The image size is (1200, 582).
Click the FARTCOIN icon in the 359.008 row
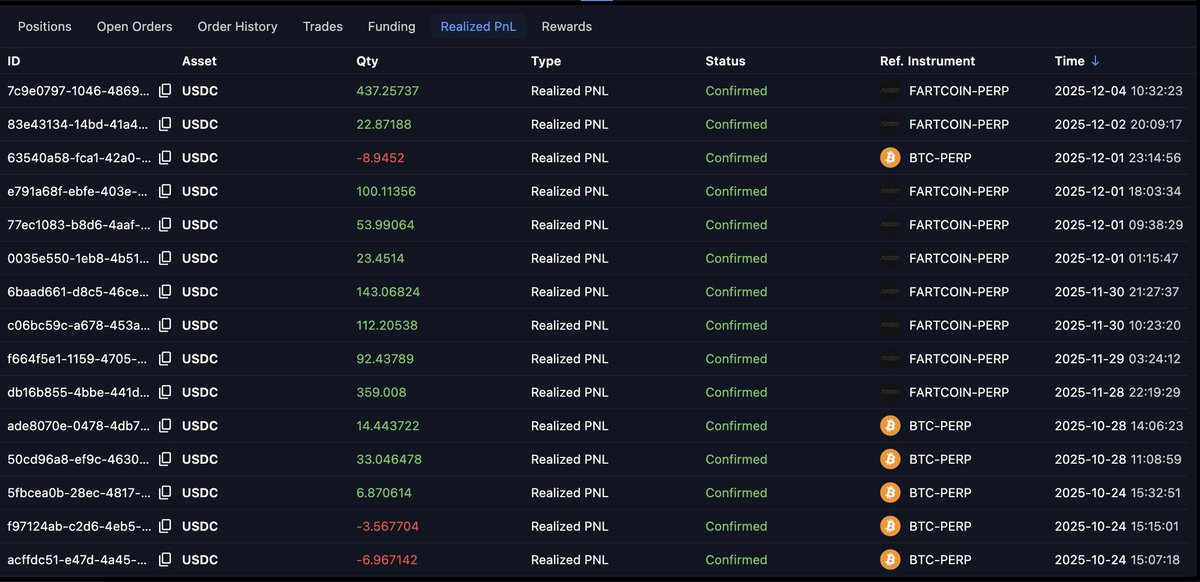pyautogui.click(x=890, y=393)
